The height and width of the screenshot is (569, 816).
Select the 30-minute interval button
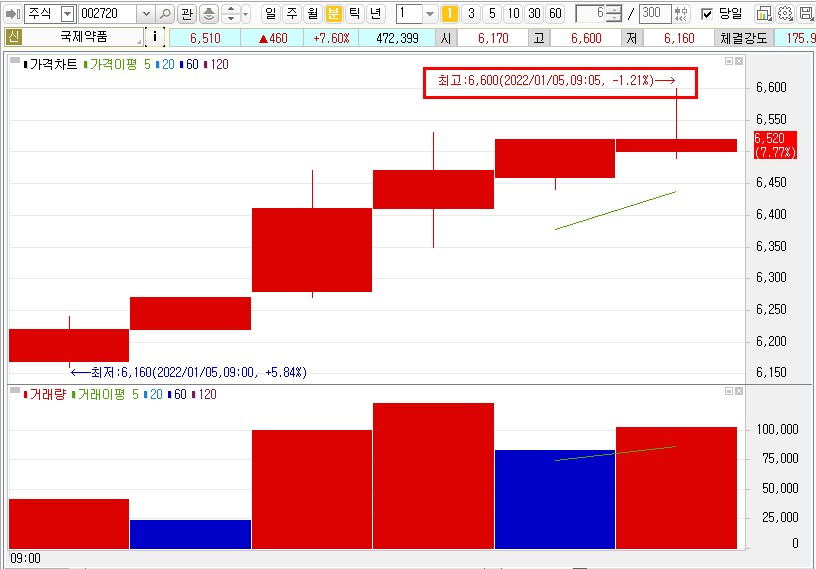tap(534, 14)
